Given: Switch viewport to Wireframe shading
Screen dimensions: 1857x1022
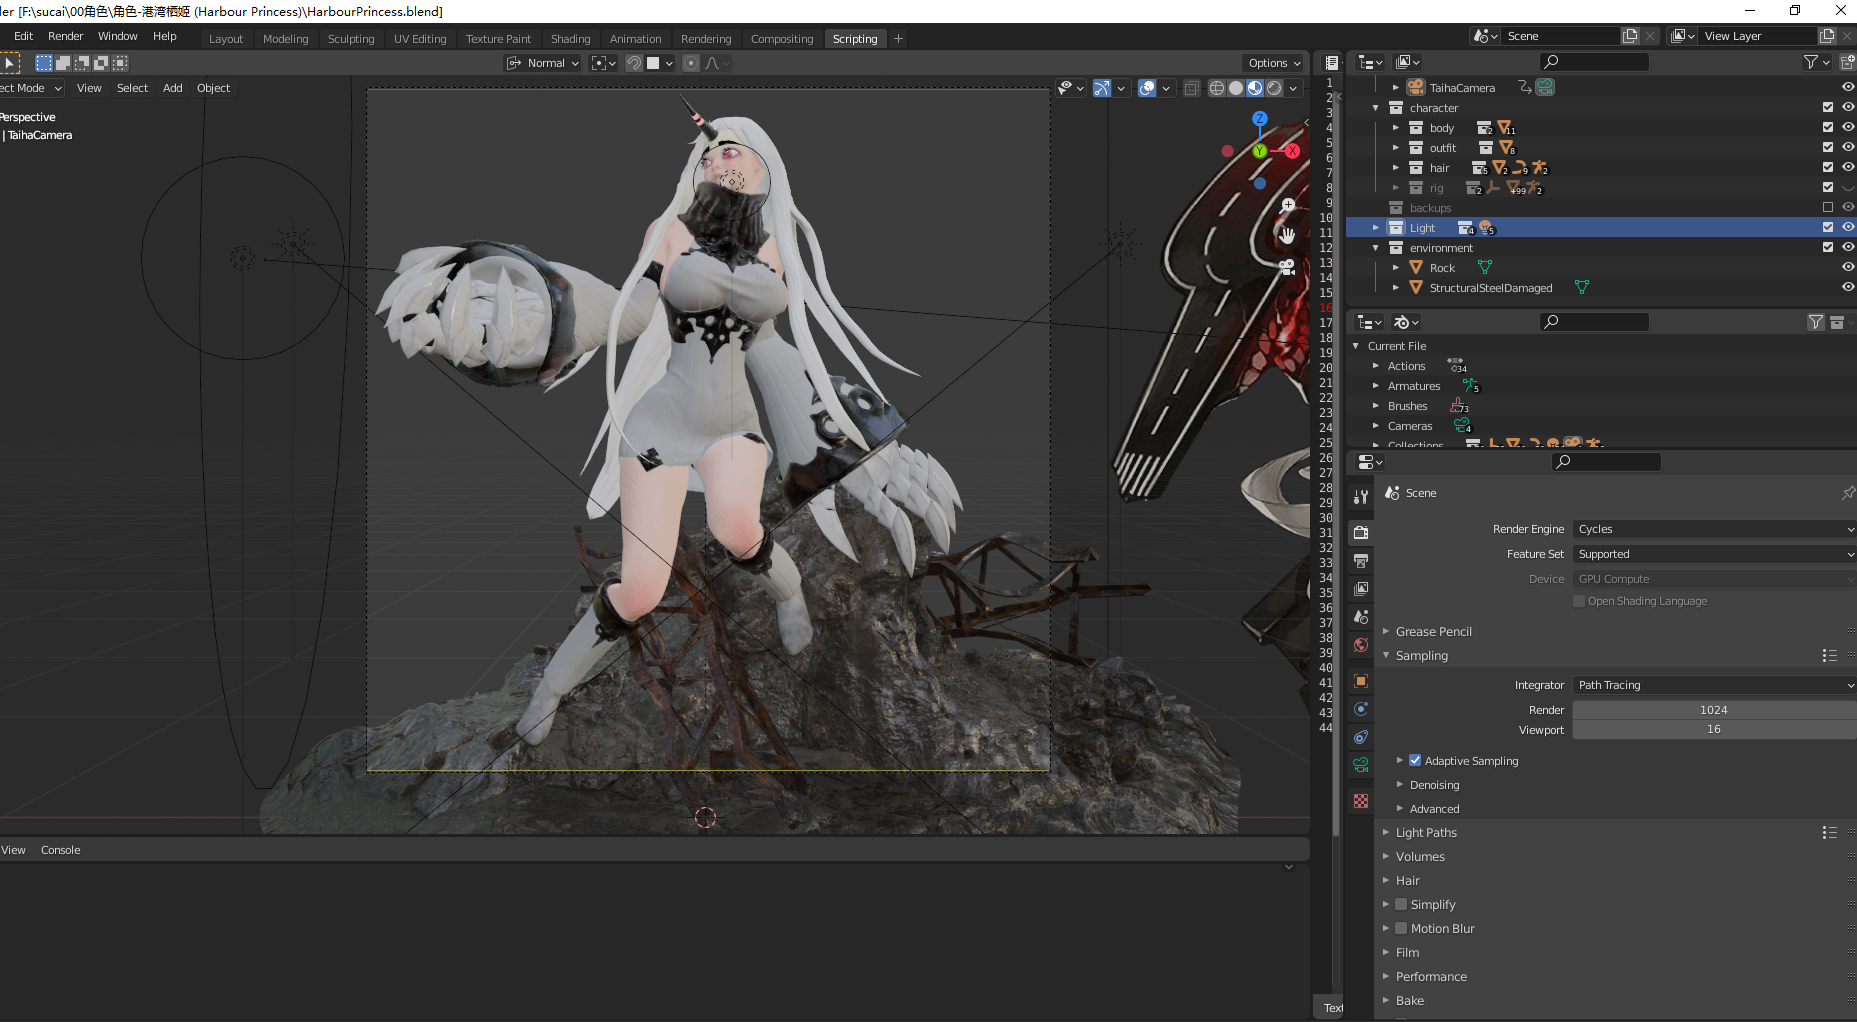Looking at the screenshot, I should [1217, 88].
